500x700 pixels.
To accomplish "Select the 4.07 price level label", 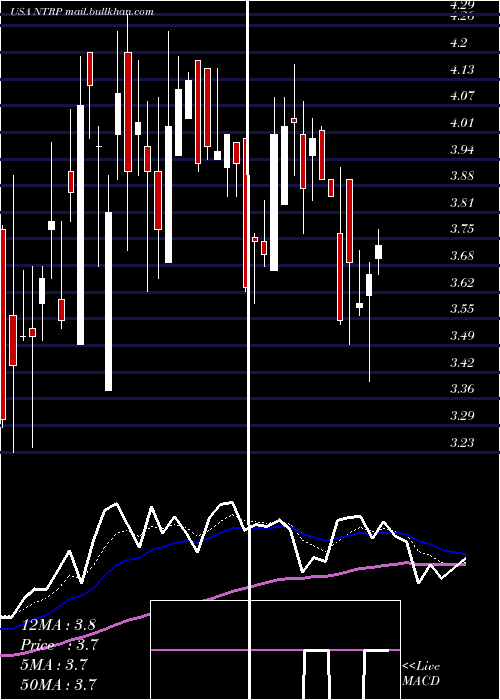I will click(x=462, y=96).
